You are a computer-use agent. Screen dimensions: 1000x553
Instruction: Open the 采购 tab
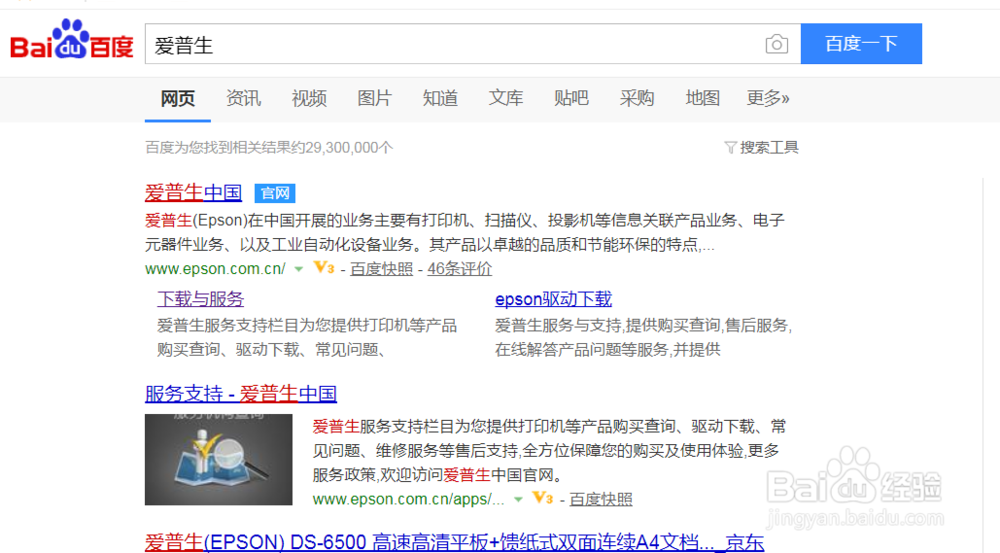(637, 98)
